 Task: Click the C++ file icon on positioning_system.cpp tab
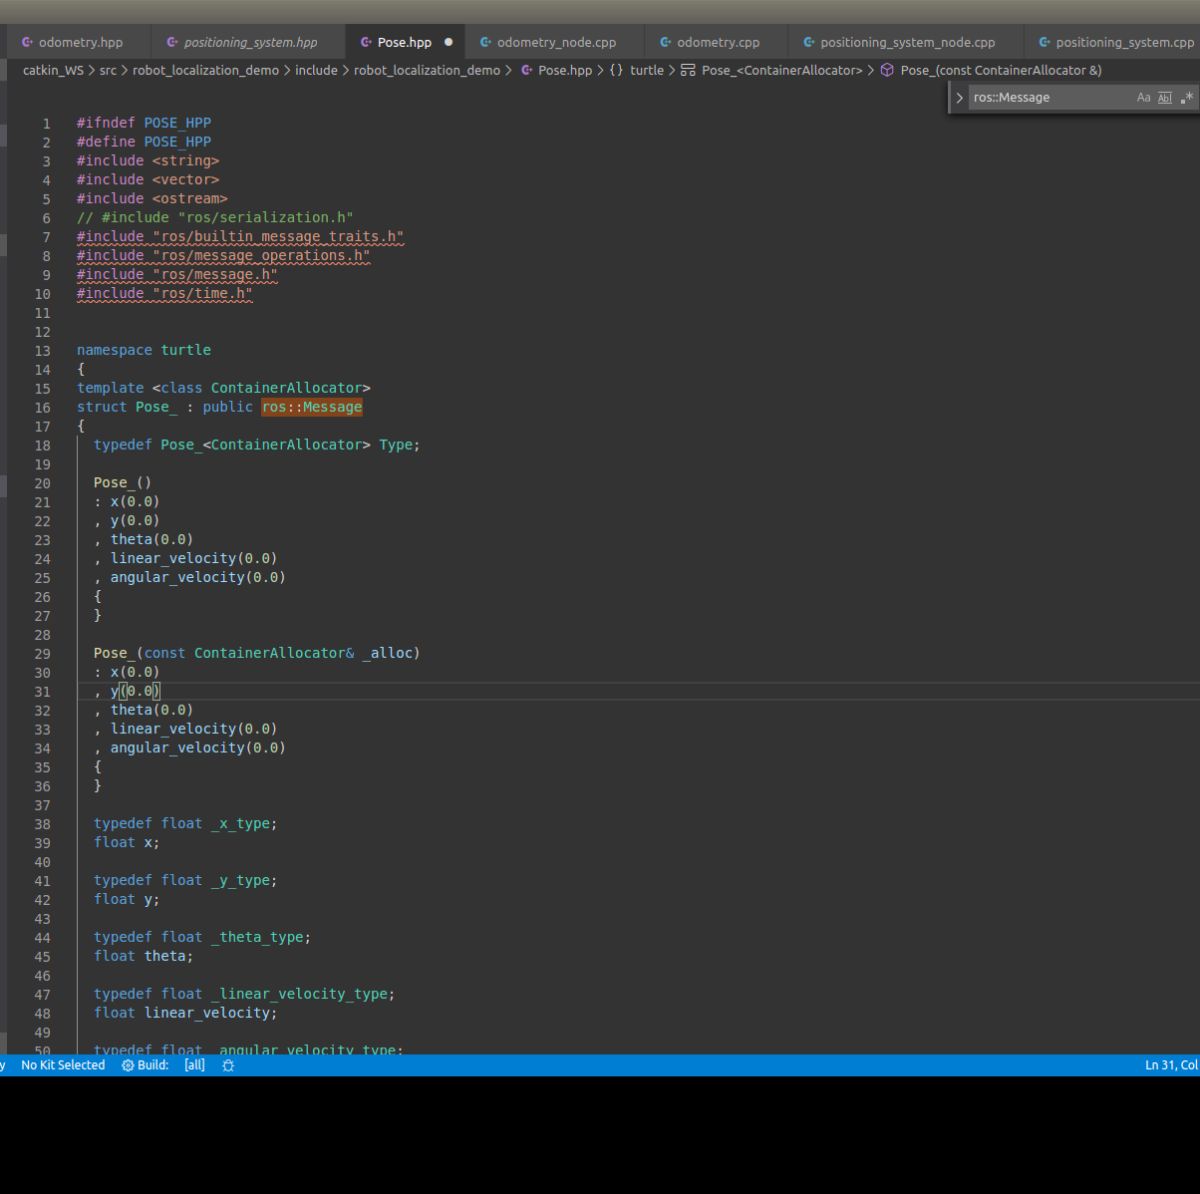coord(1044,42)
